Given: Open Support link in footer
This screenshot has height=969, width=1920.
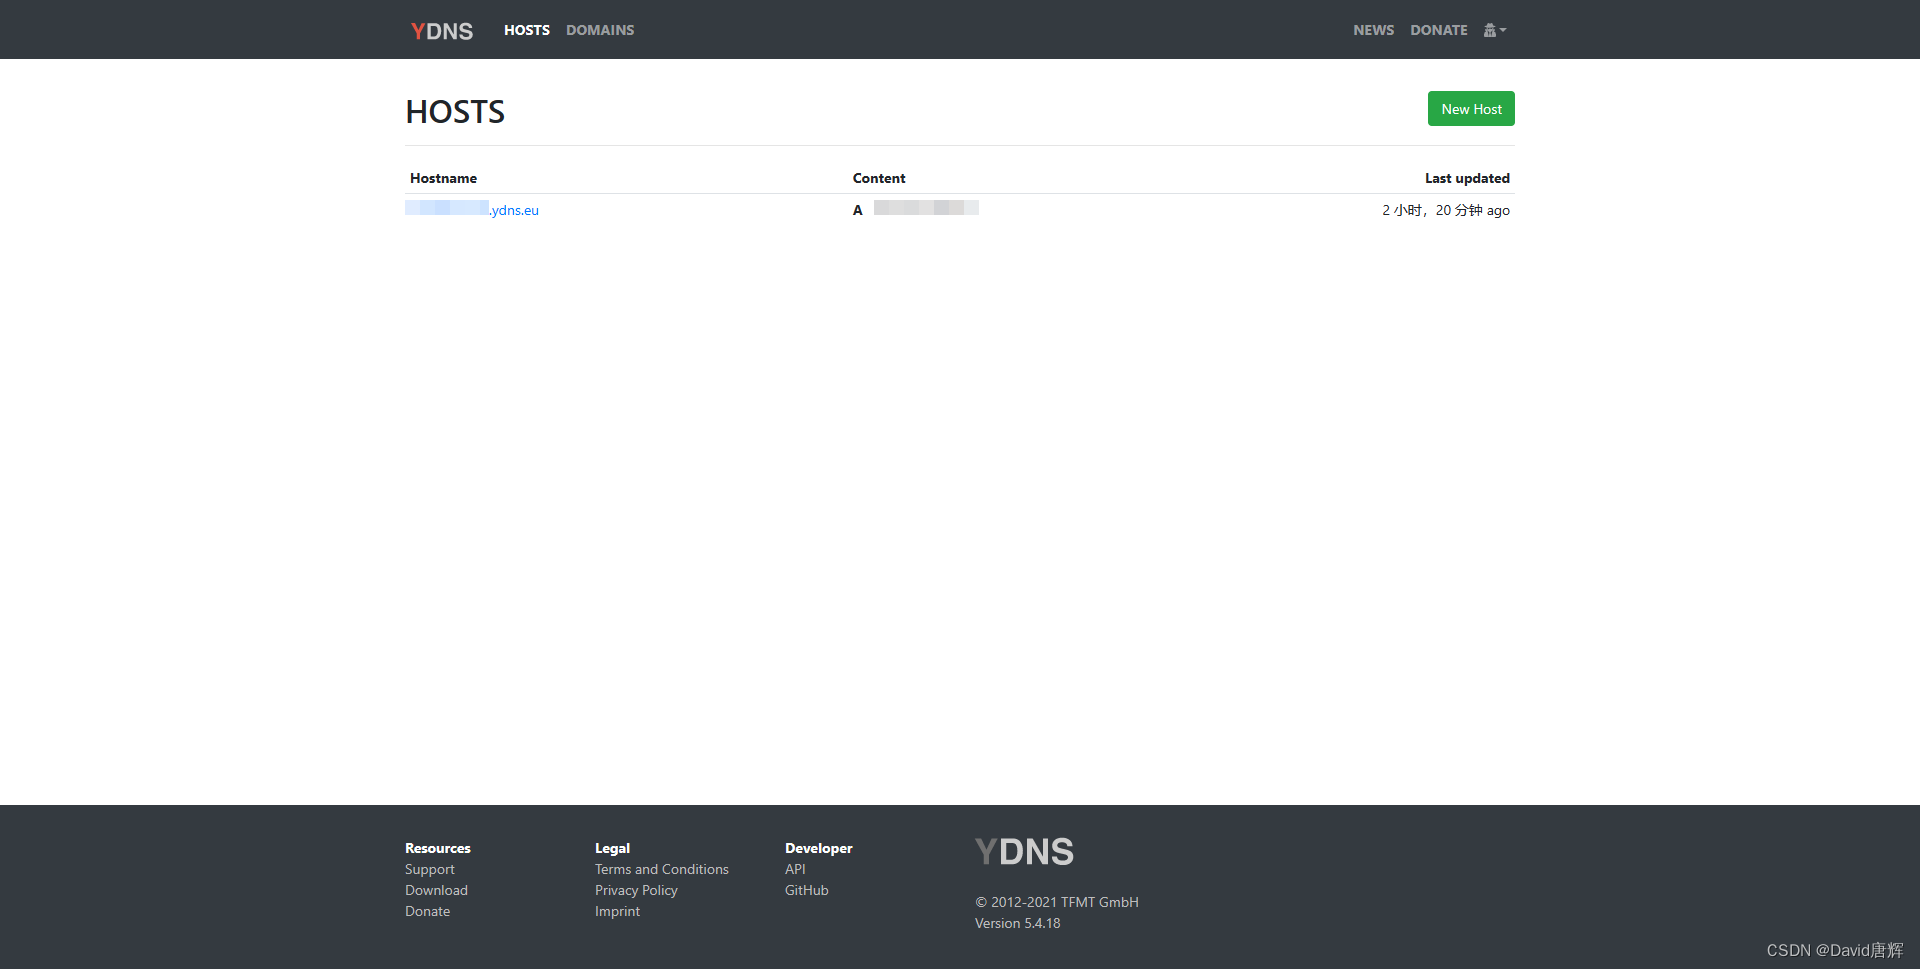Looking at the screenshot, I should click(x=430, y=869).
